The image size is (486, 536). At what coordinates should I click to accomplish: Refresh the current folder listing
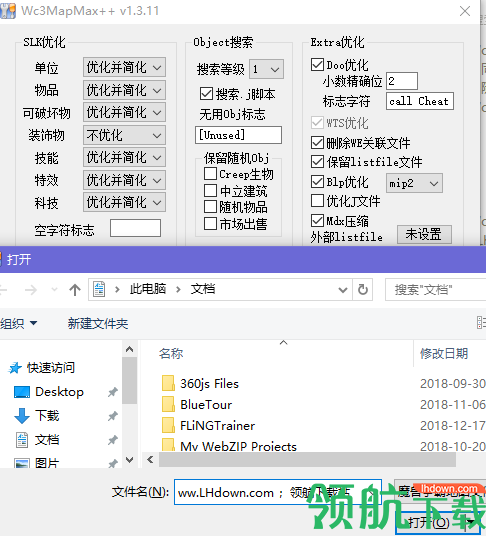(x=363, y=290)
